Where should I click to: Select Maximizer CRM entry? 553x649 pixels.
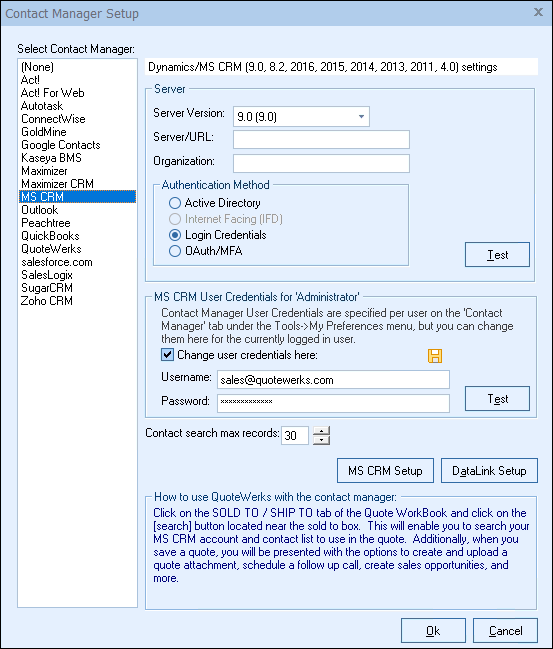[77, 184]
